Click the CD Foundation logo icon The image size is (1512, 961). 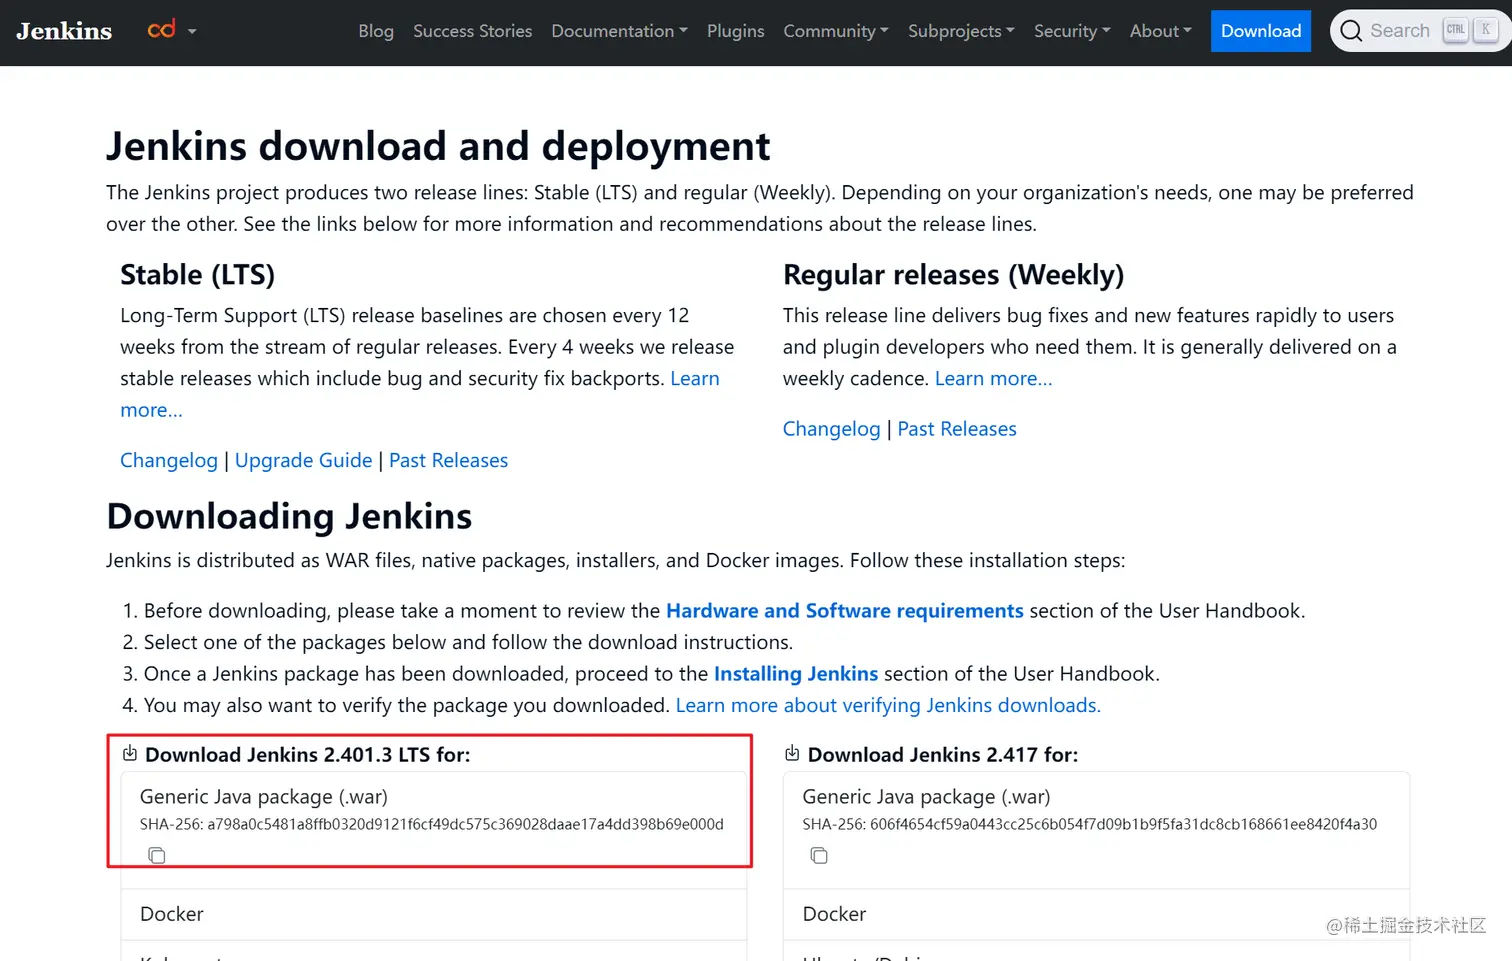tap(161, 30)
